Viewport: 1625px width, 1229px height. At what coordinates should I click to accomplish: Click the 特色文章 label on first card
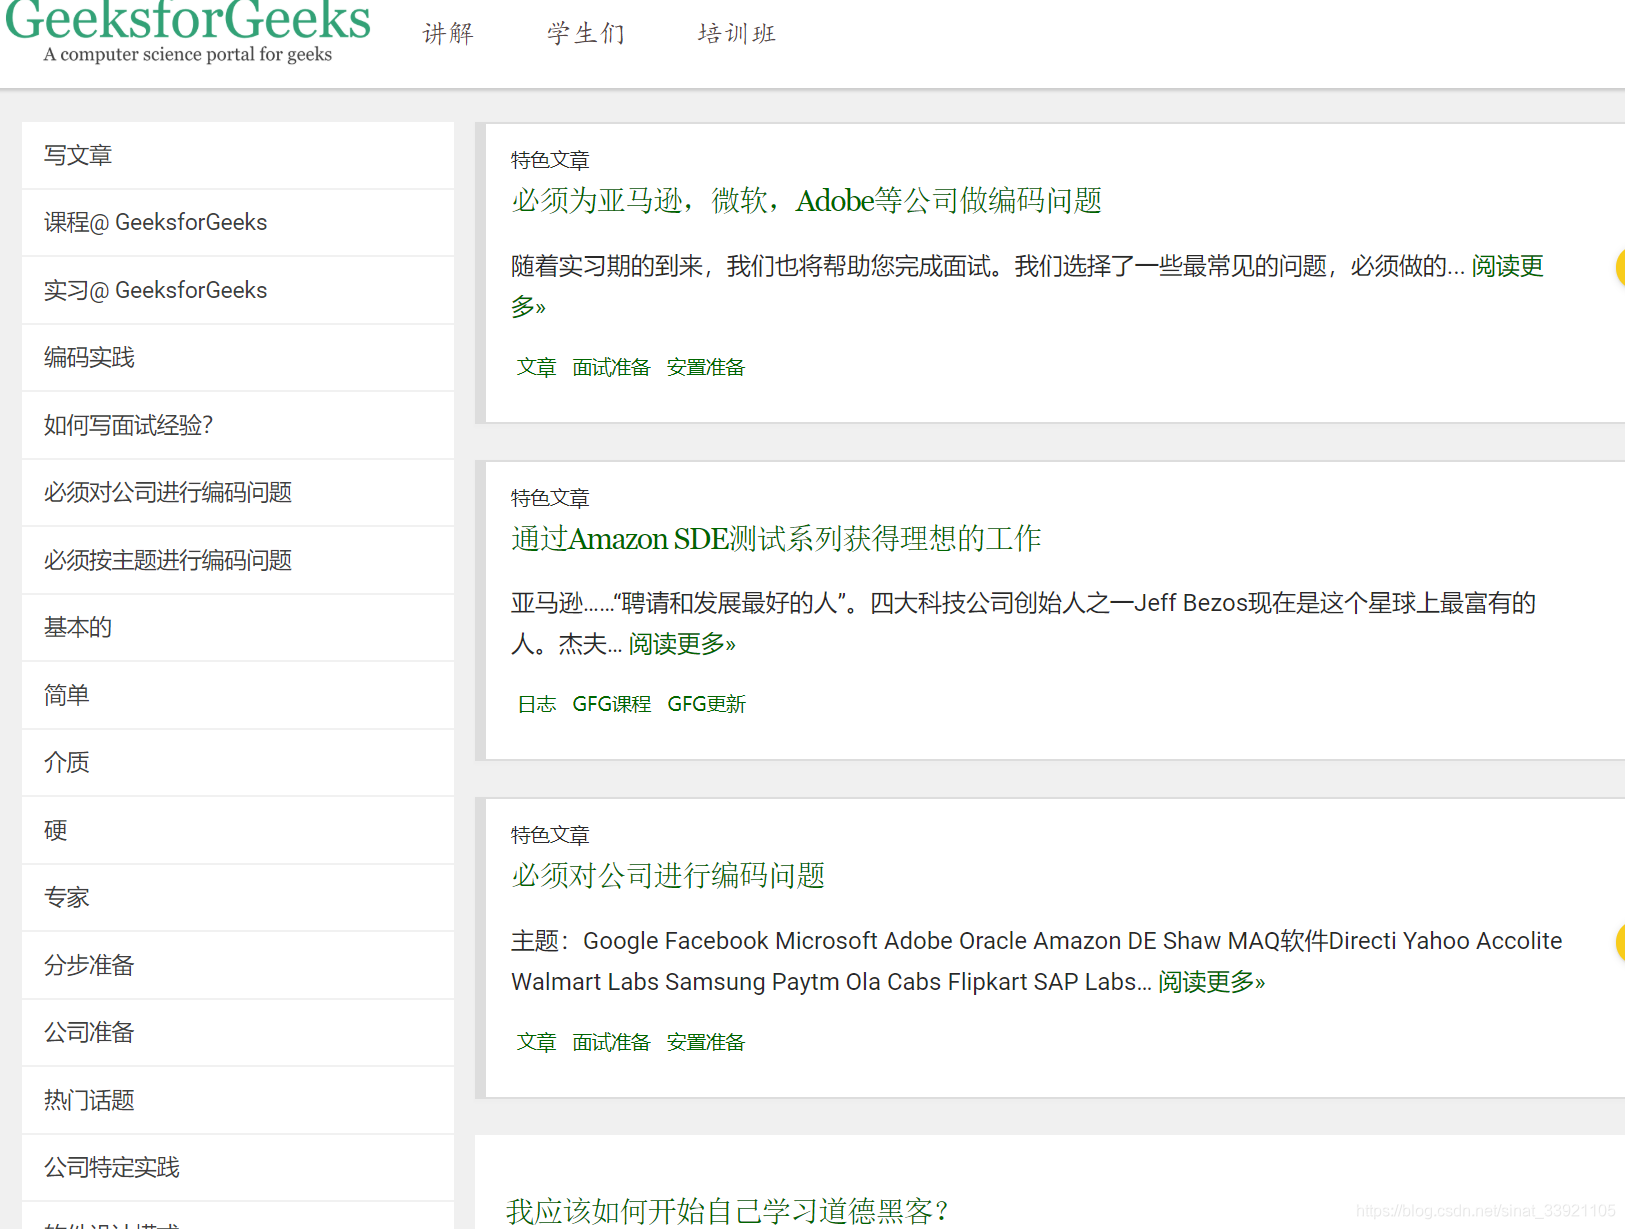[x=550, y=160]
